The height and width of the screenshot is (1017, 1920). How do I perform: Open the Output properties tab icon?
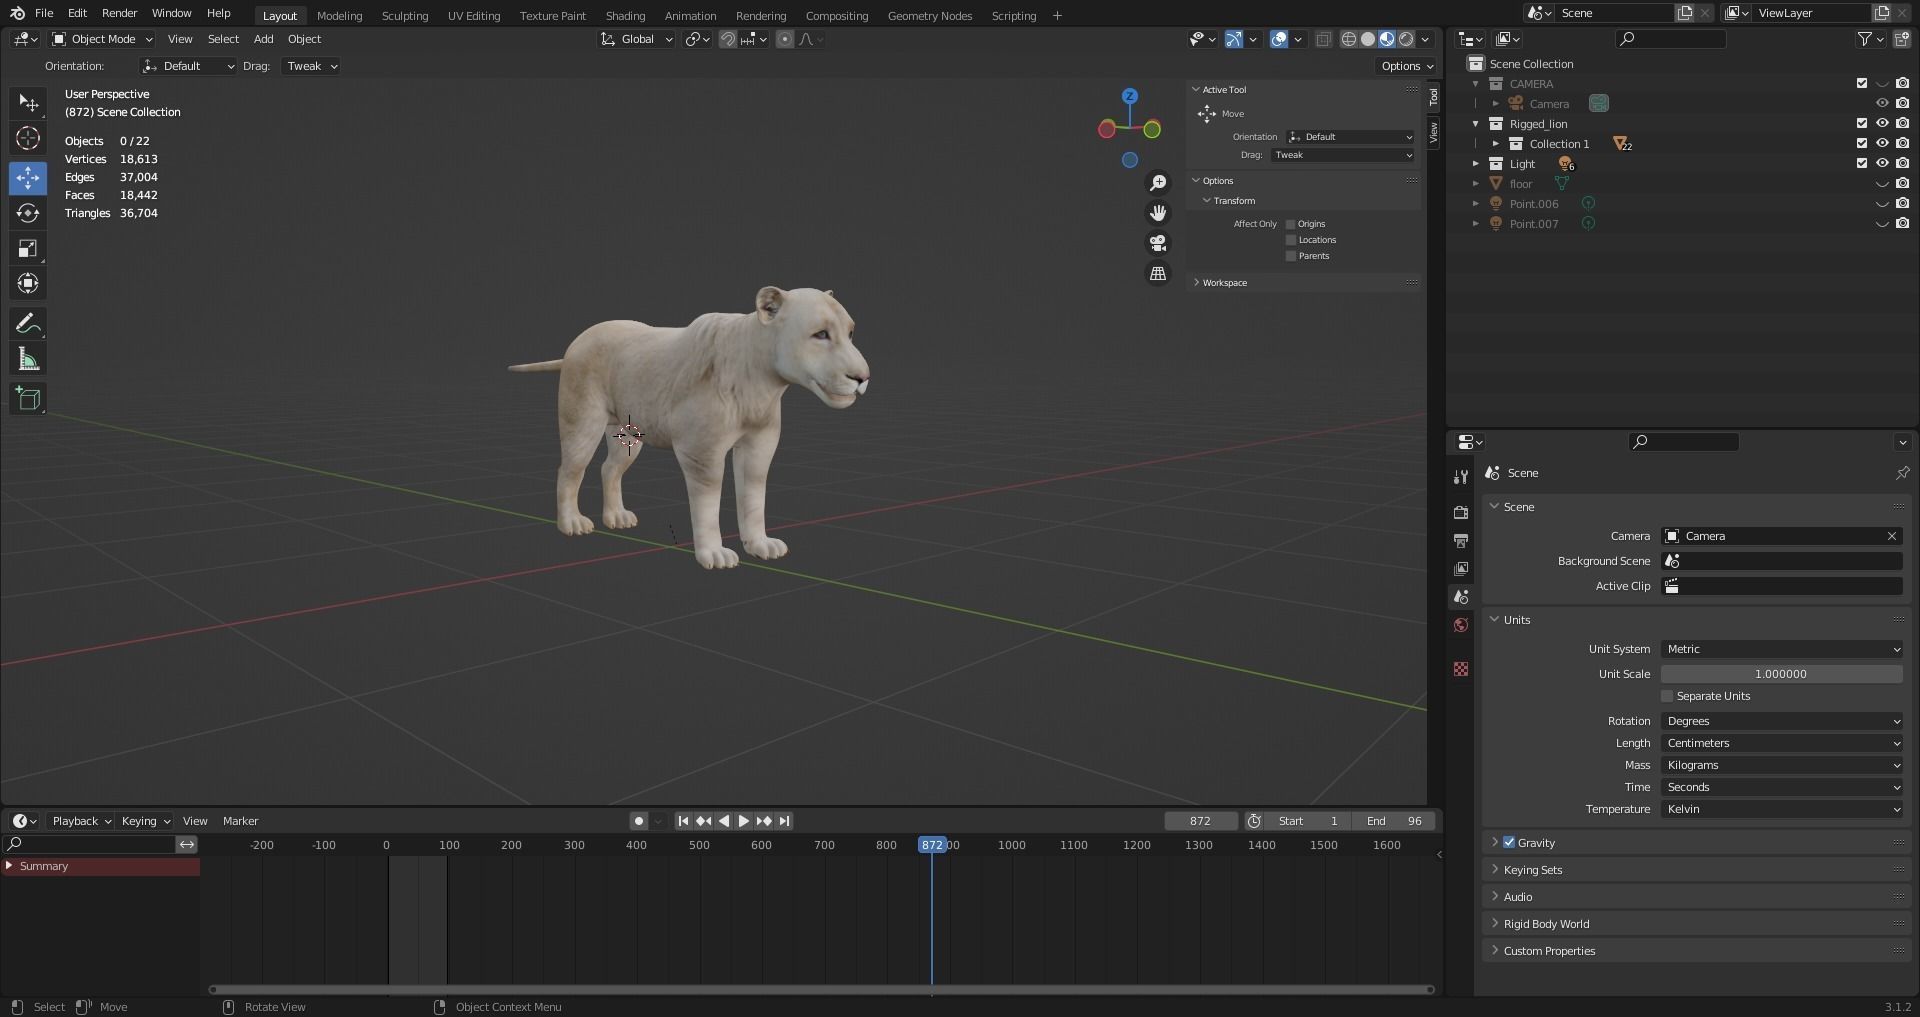click(1461, 540)
